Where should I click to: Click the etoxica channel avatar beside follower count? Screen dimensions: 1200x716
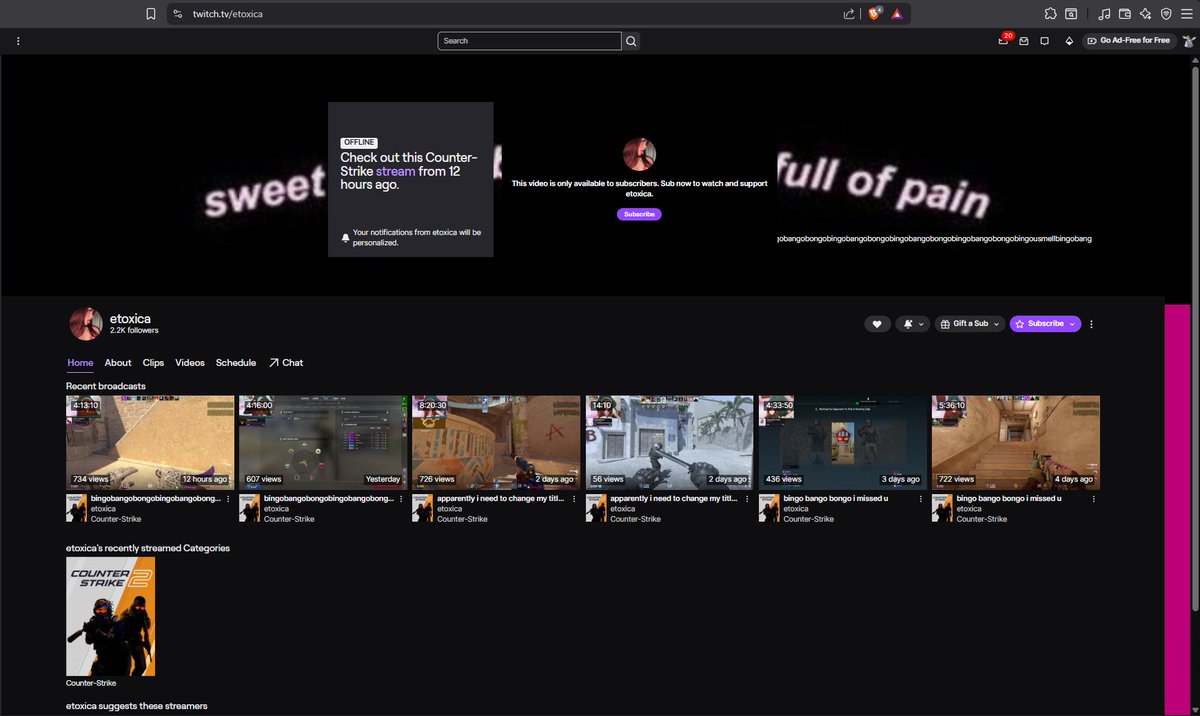coord(86,324)
